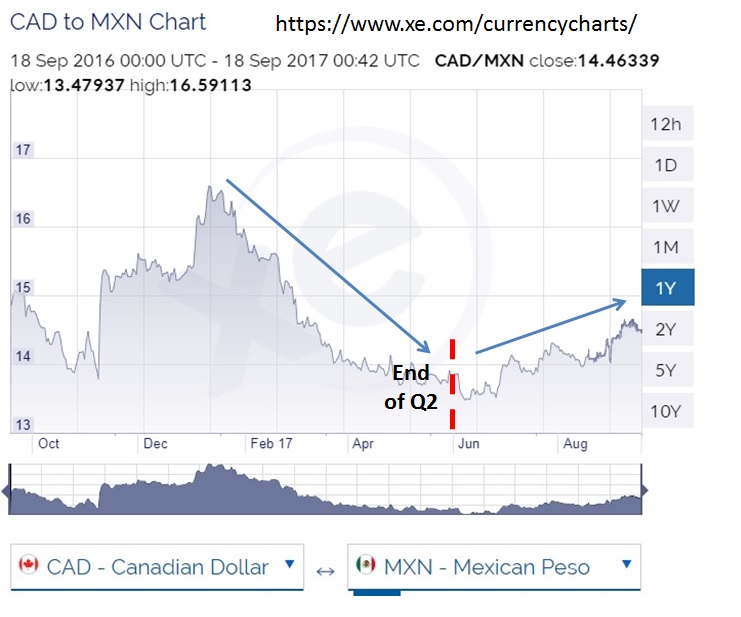Switch the chart to 1D range

666,165
